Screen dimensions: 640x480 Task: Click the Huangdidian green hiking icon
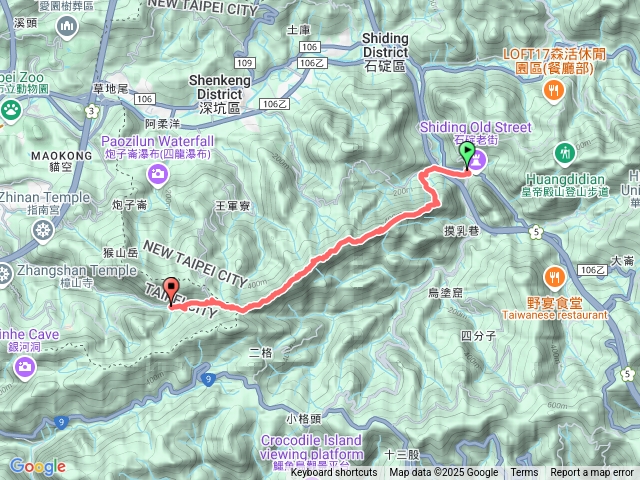coord(564,155)
